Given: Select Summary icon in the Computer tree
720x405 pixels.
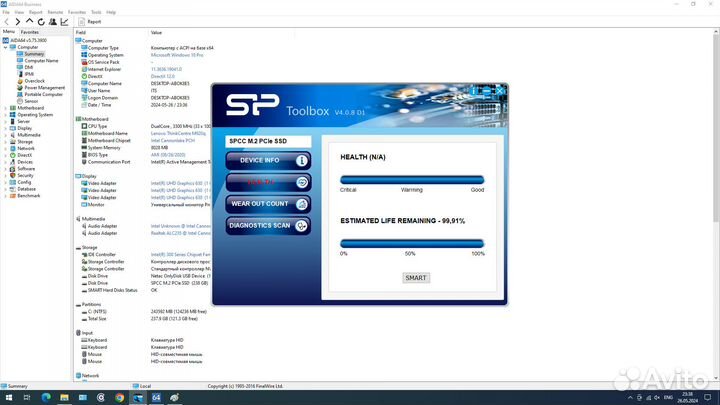Looking at the screenshot, I should coord(20,54).
